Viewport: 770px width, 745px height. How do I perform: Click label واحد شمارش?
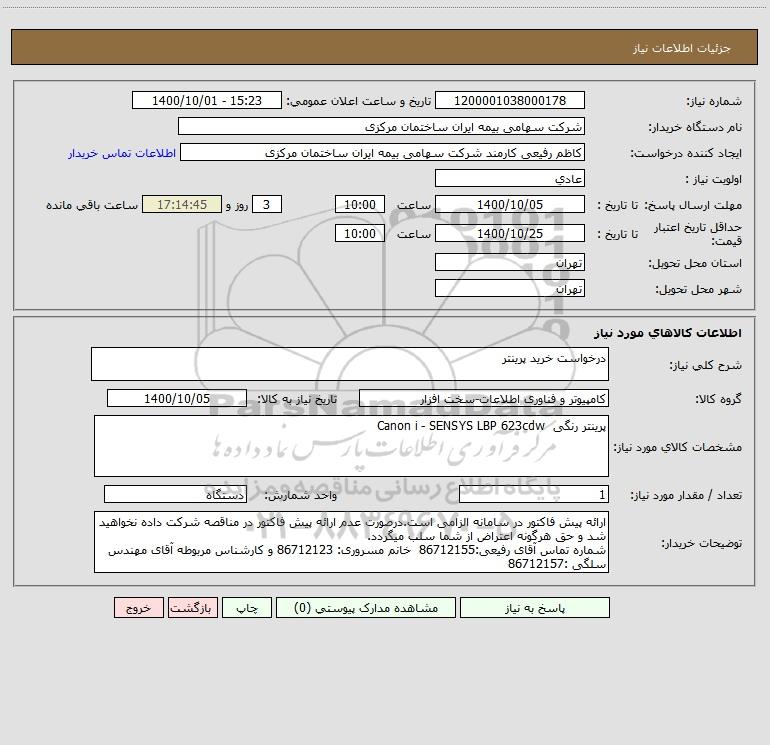301,496
